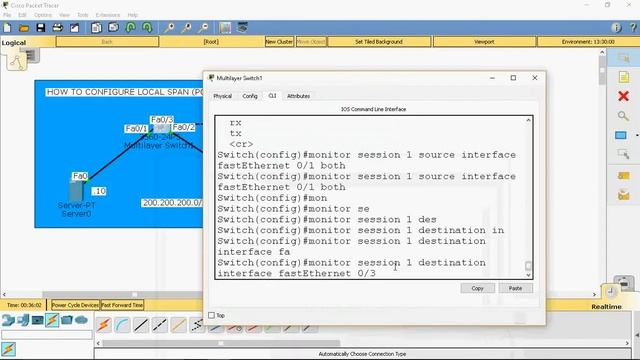Open the Drawing Palette icon
640x360 pixels.
click(225, 28)
